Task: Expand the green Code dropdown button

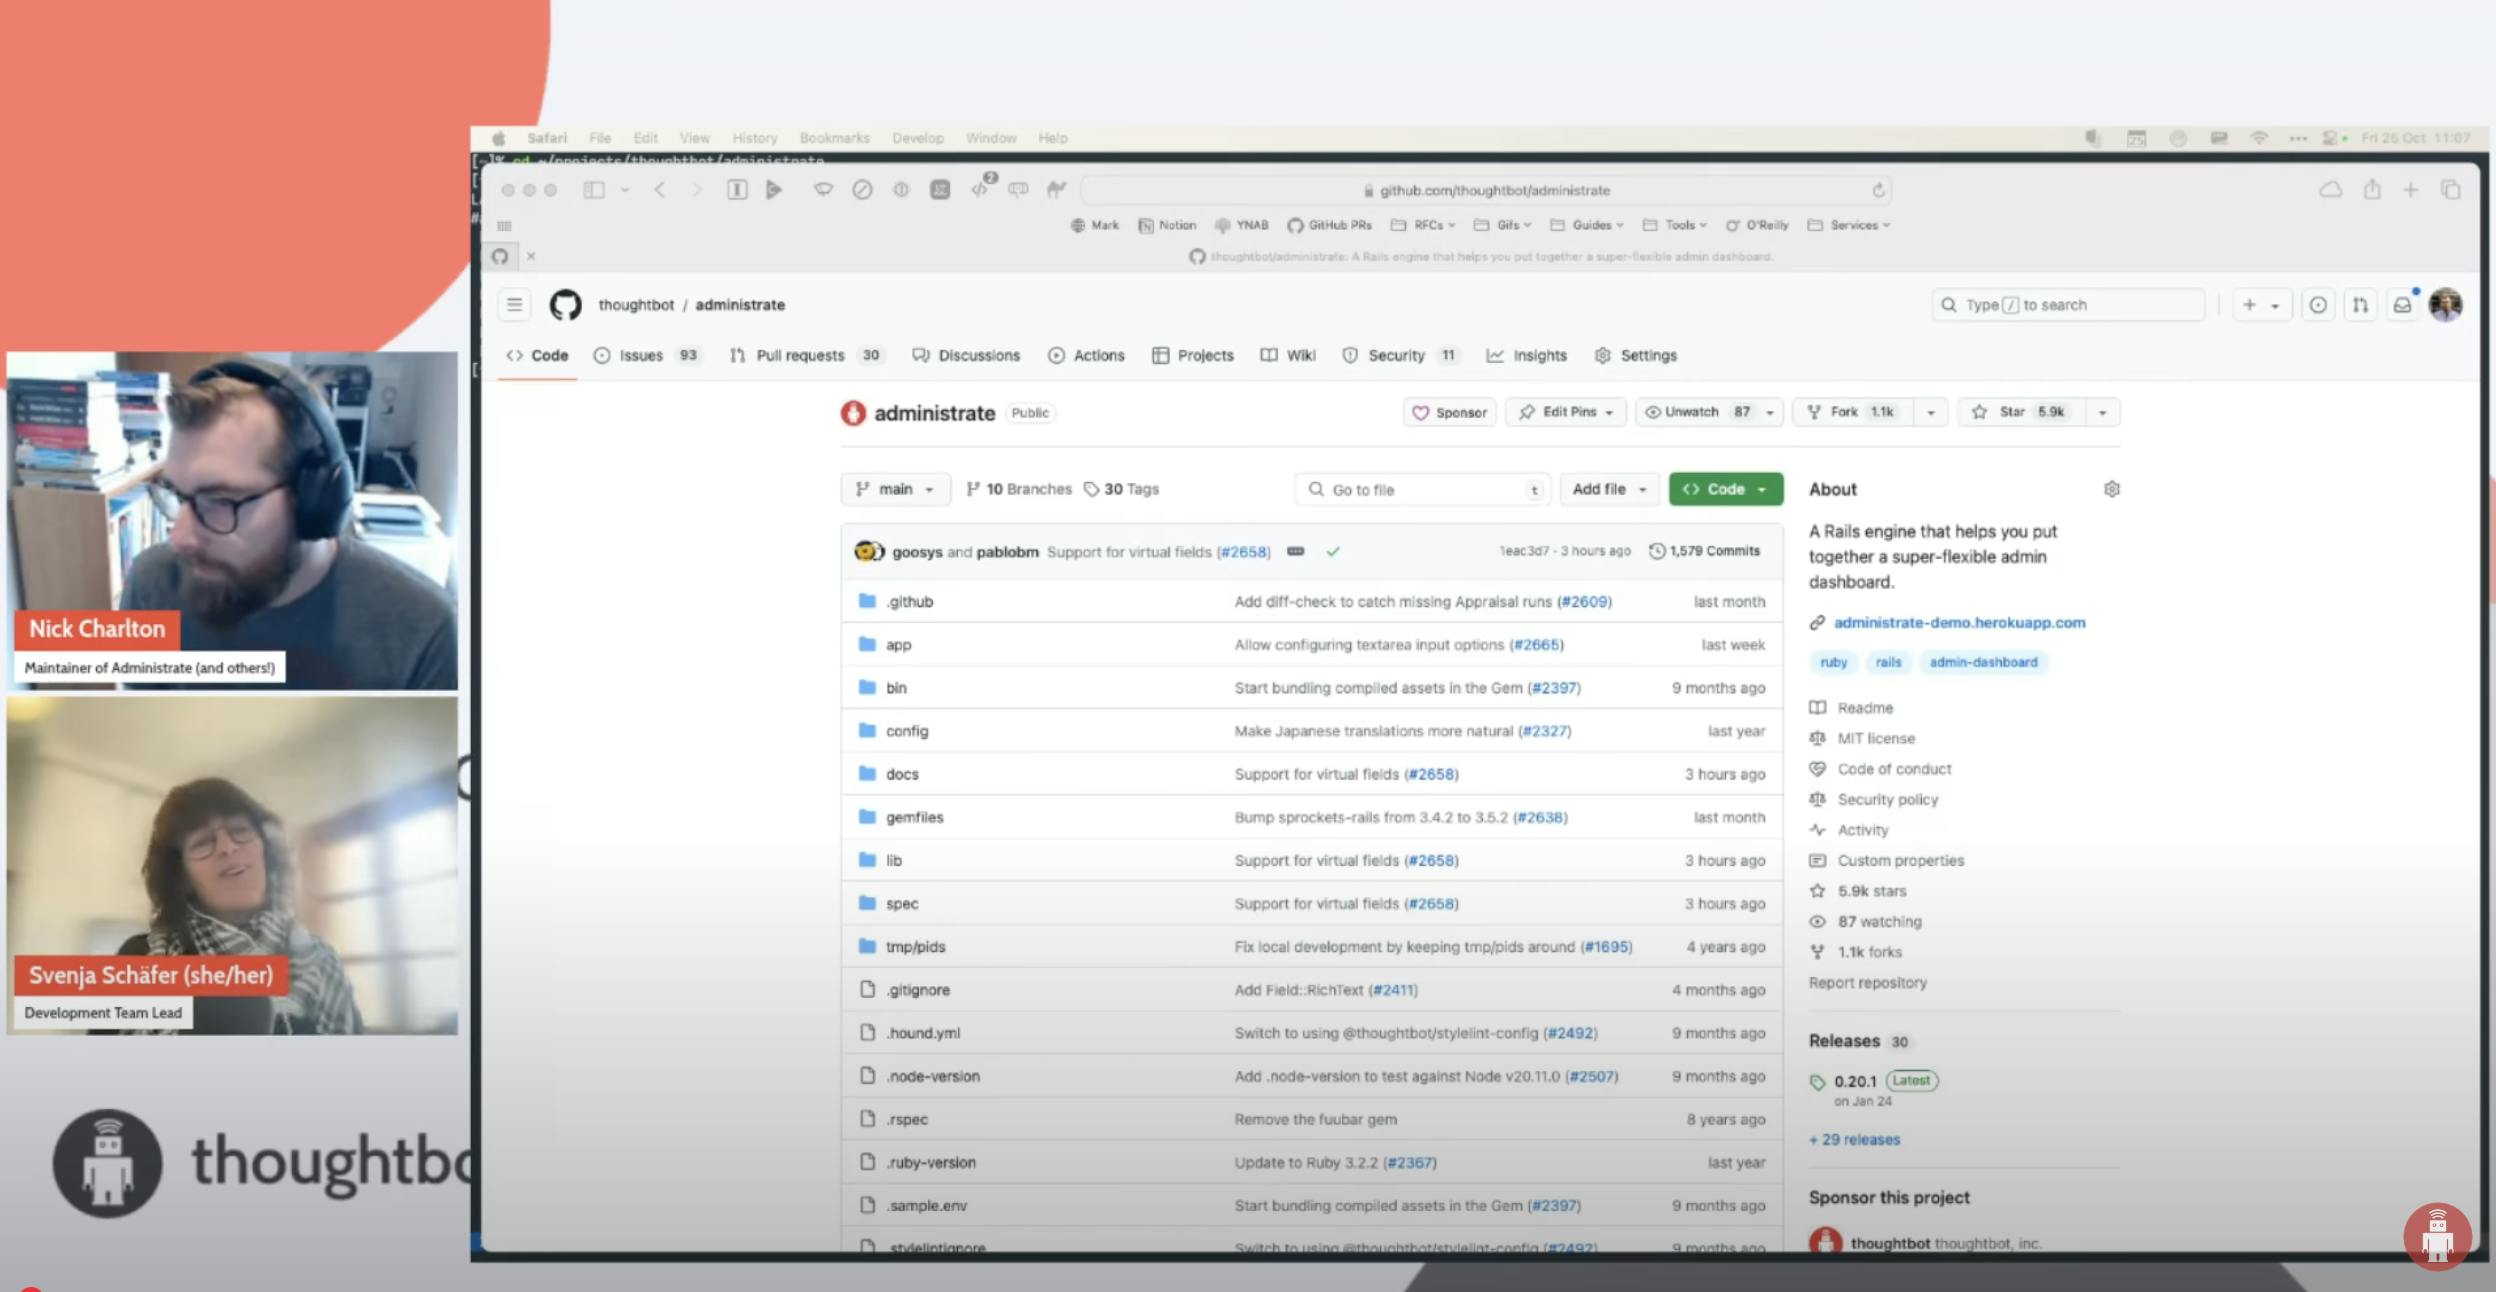Action: 1726,489
